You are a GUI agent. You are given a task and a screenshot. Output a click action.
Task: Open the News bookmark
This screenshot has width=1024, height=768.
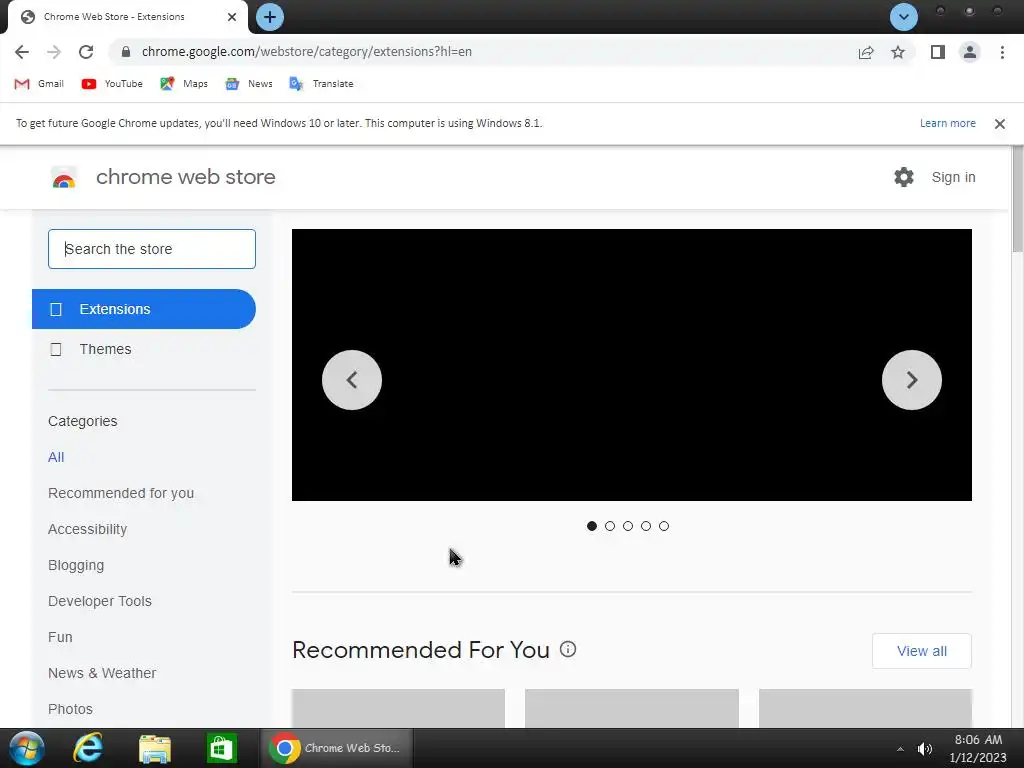coord(249,84)
